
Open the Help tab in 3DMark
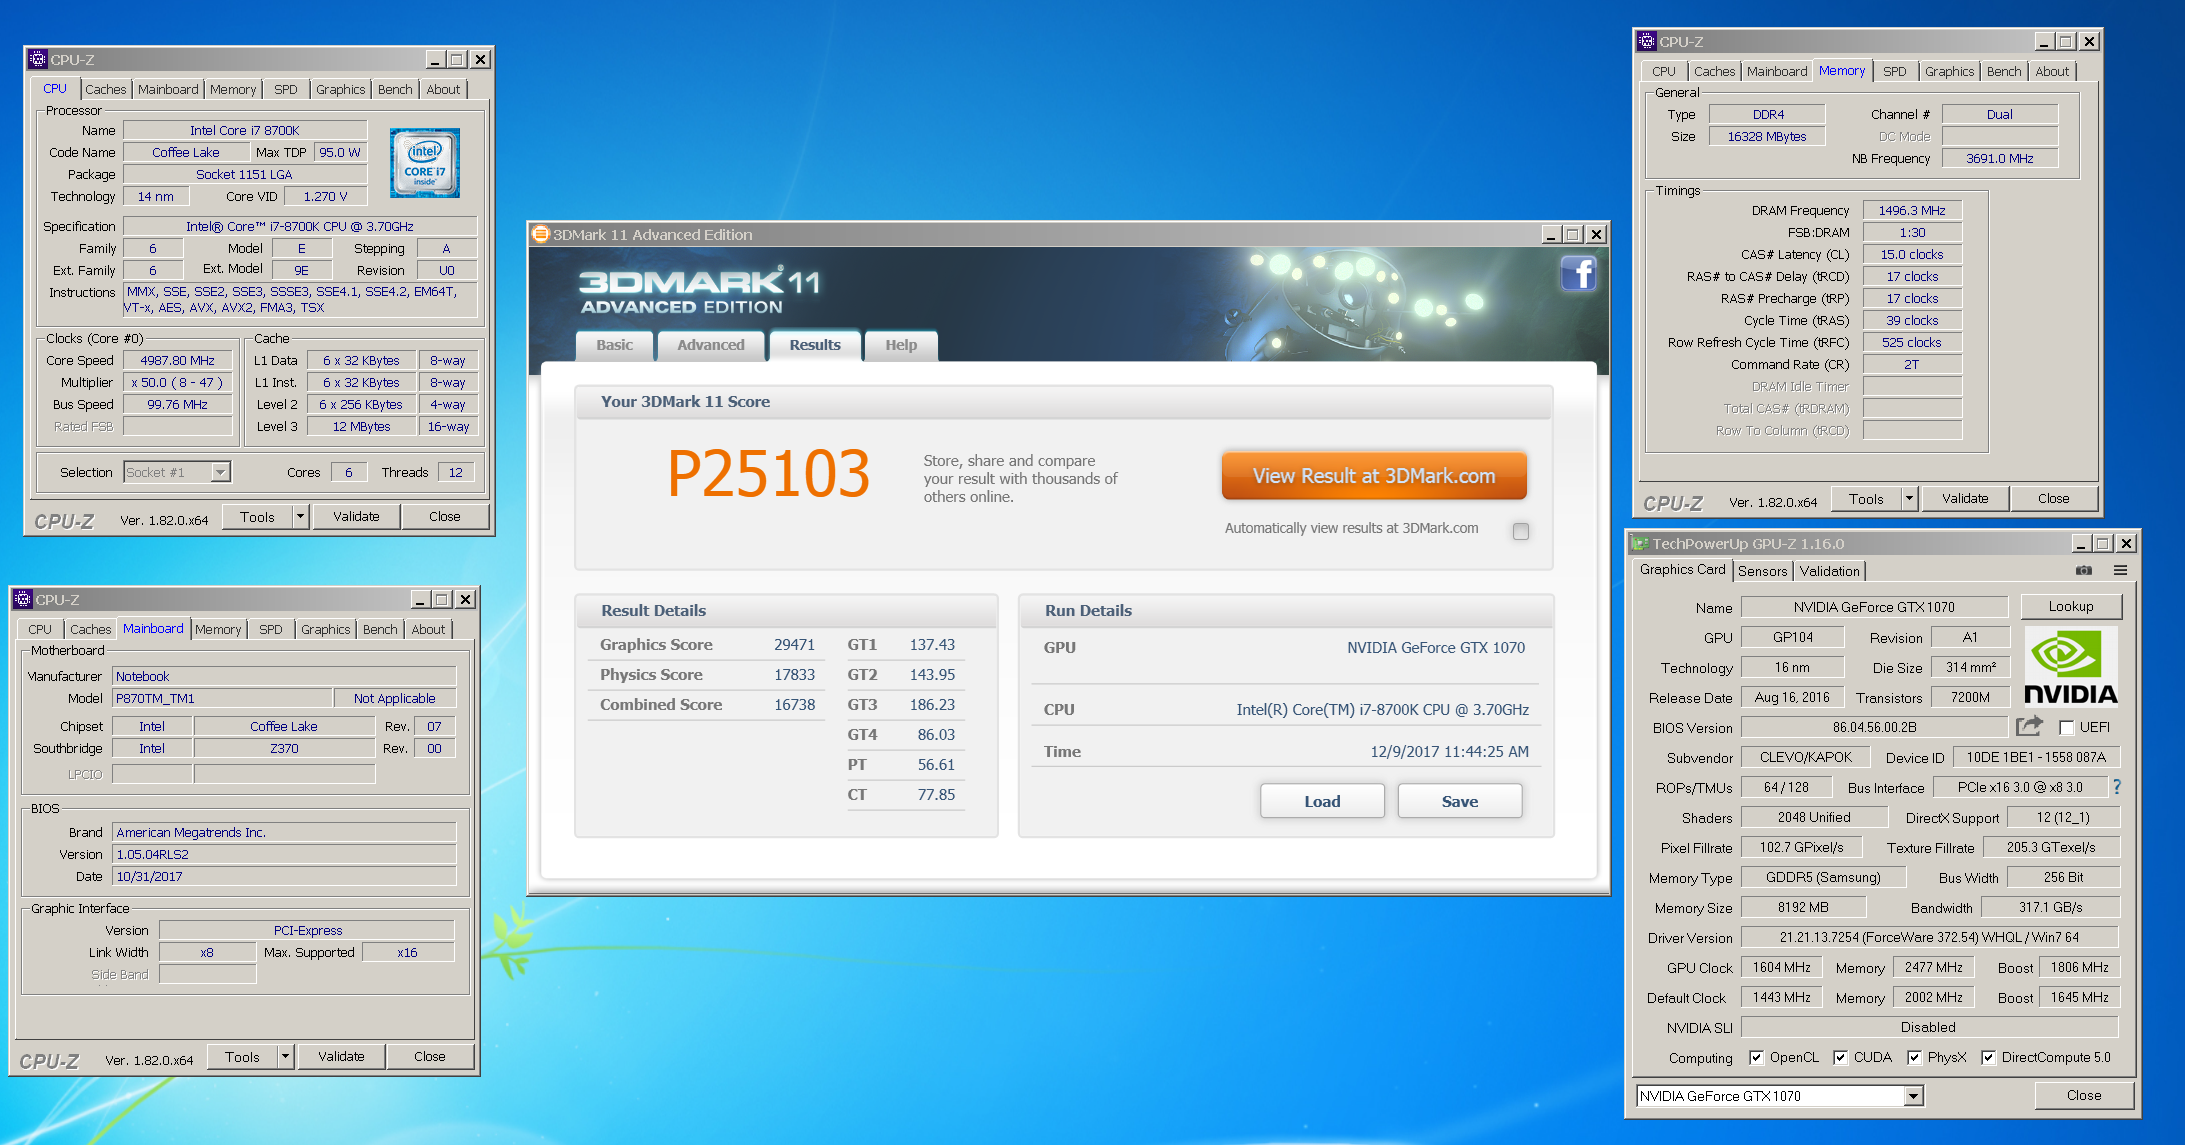[901, 345]
